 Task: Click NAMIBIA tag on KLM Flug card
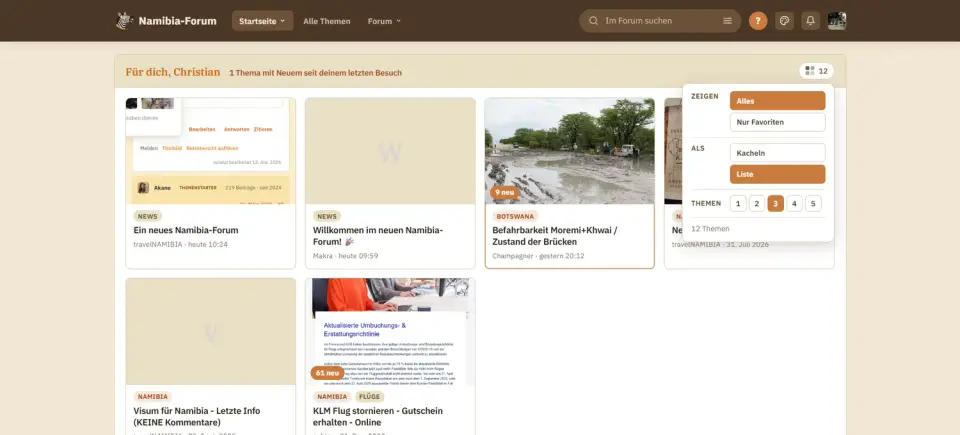[x=332, y=396]
